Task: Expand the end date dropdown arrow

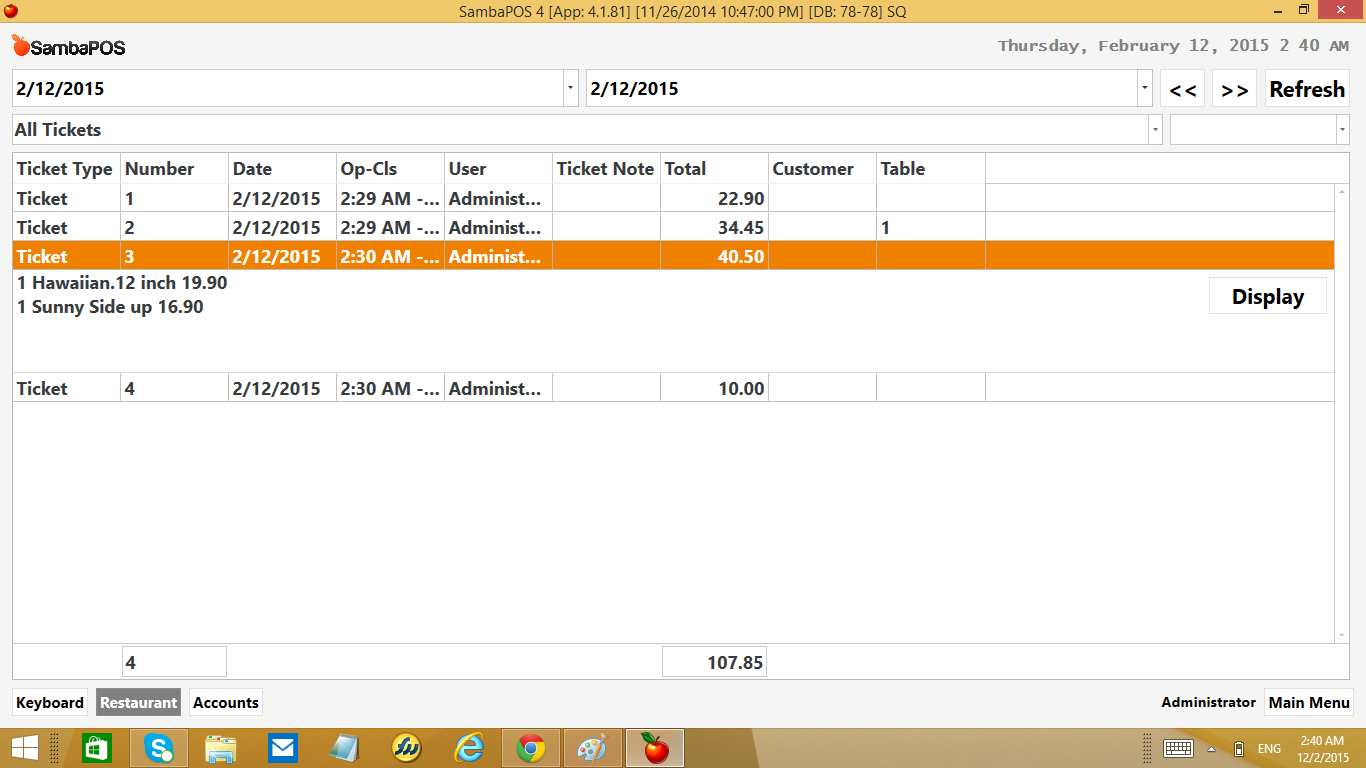Action: pos(1144,88)
